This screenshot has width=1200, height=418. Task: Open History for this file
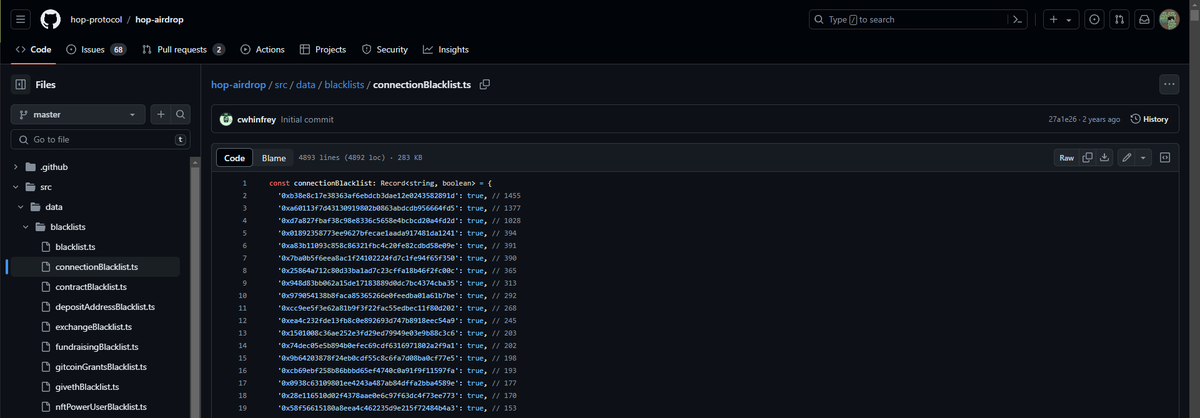point(1149,119)
